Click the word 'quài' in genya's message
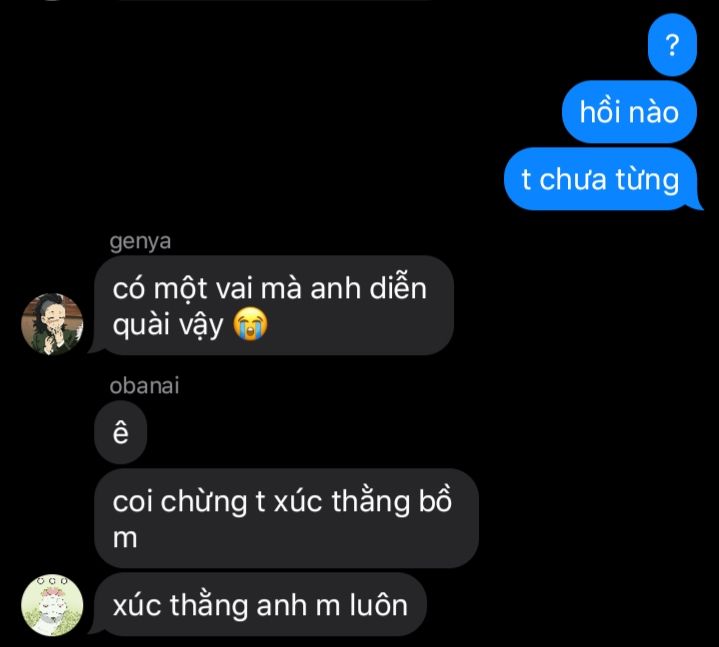The width and height of the screenshot is (719, 647). click(x=142, y=325)
